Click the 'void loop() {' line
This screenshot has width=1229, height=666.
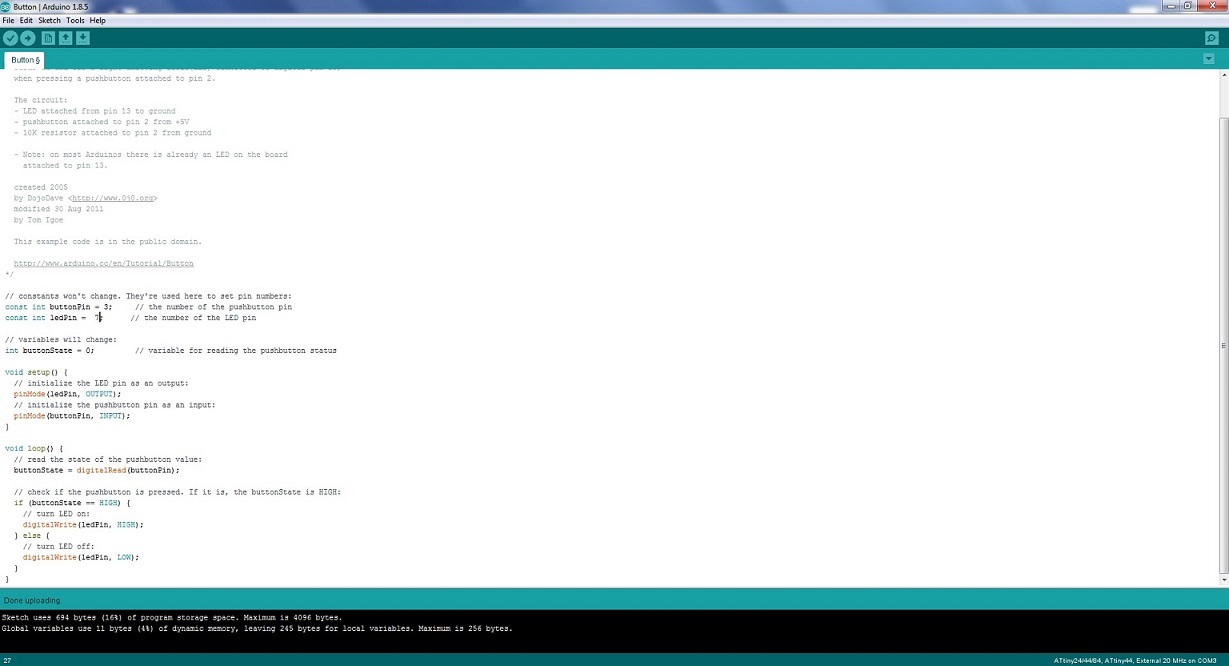pyautogui.click(x=34, y=449)
